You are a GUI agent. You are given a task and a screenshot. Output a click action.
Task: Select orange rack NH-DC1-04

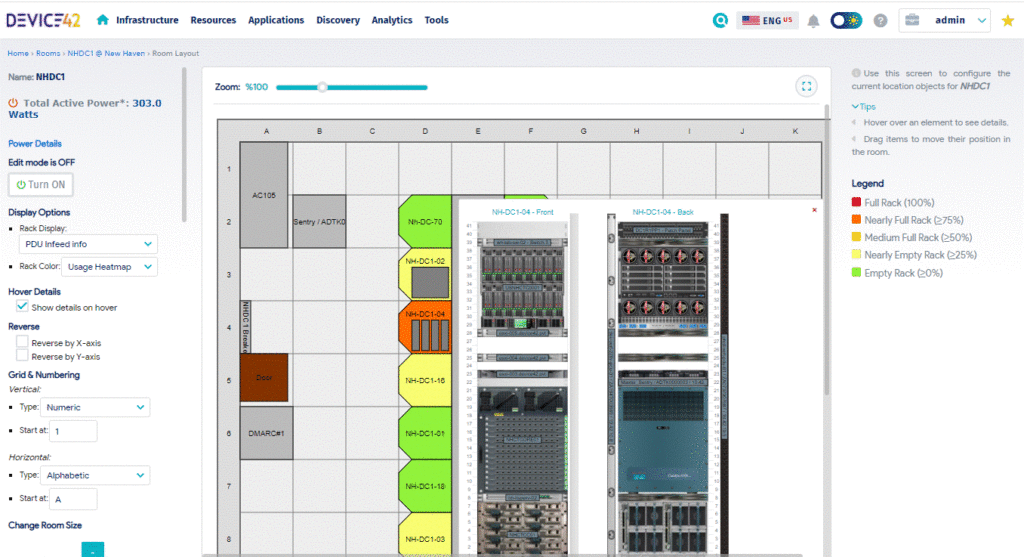(x=425, y=327)
